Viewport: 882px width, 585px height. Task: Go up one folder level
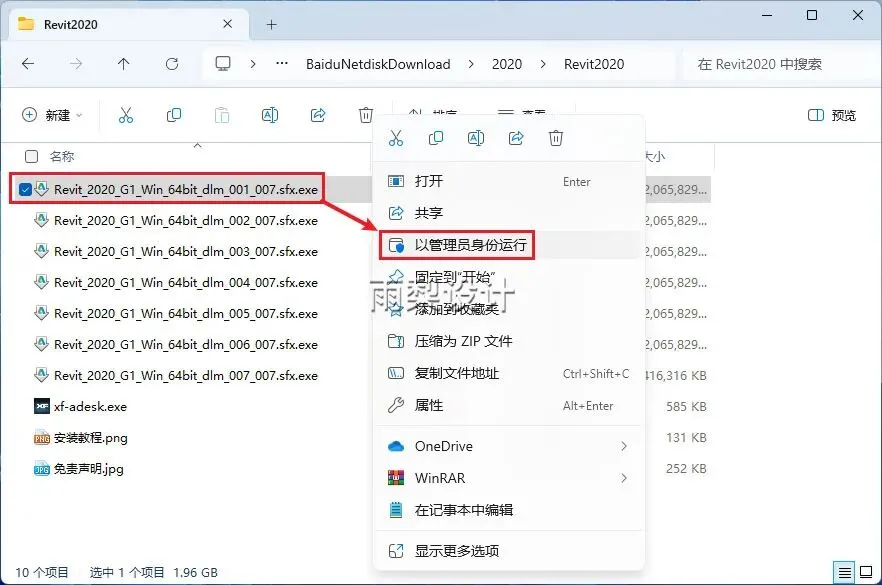point(124,64)
